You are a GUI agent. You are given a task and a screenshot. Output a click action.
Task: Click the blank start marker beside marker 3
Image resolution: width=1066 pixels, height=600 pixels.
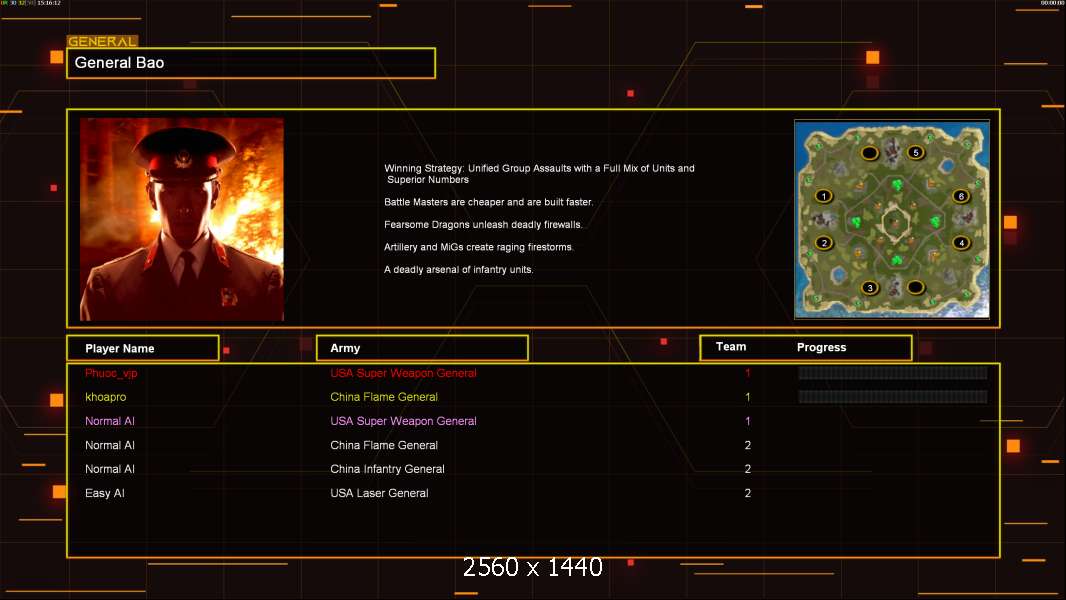(x=915, y=287)
